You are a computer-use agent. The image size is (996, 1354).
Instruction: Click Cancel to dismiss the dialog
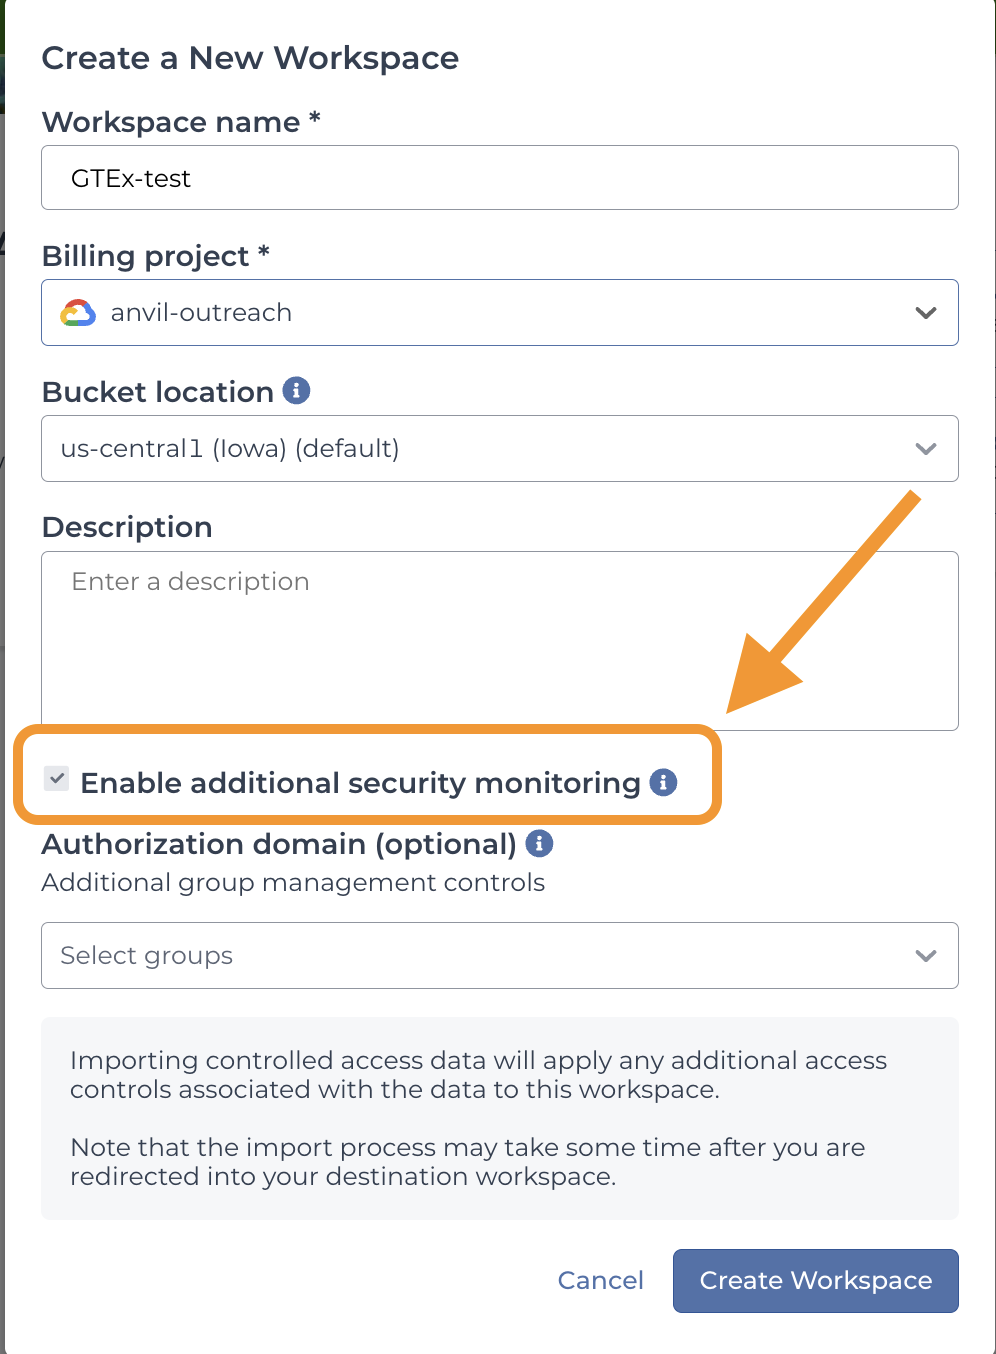tap(599, 1280)
